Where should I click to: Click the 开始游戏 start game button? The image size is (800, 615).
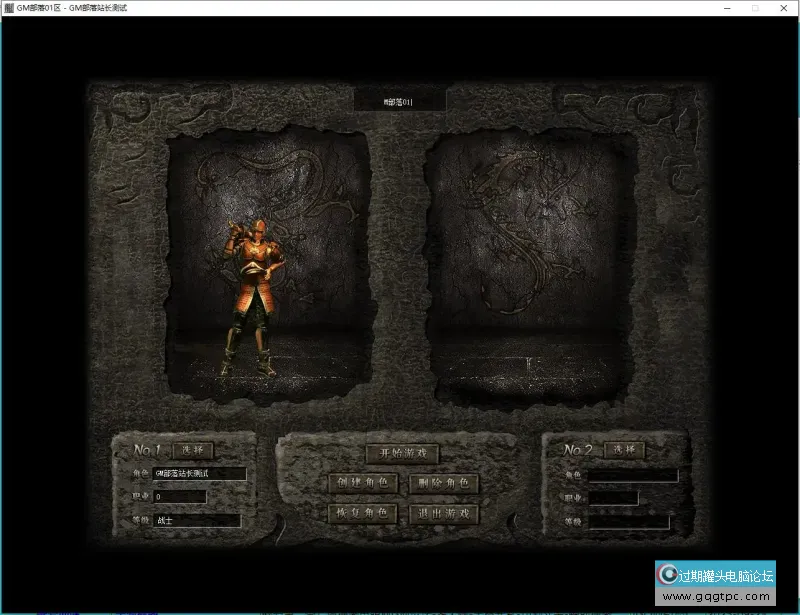point(403,453)
